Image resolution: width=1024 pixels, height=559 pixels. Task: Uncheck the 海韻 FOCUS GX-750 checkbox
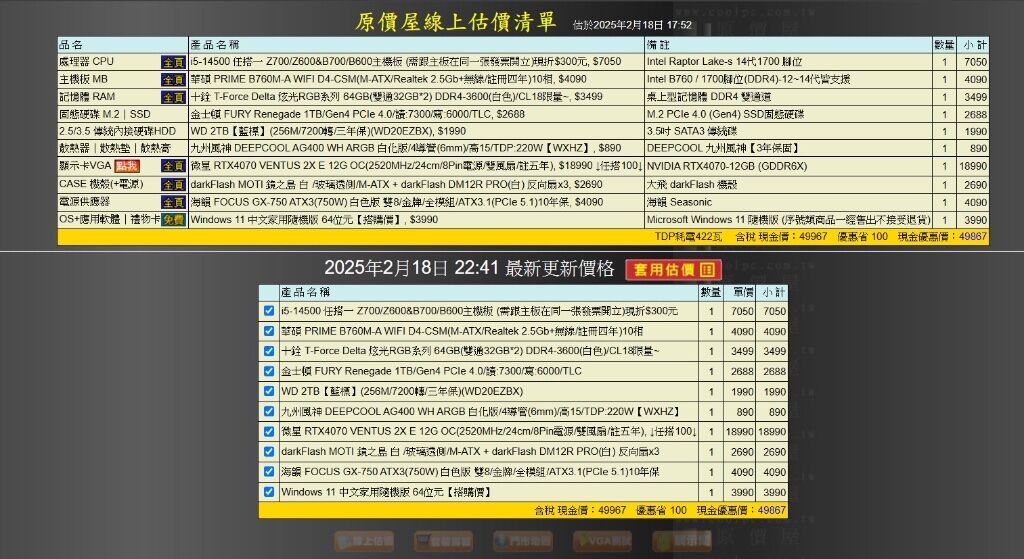click(x=268, y=471)
